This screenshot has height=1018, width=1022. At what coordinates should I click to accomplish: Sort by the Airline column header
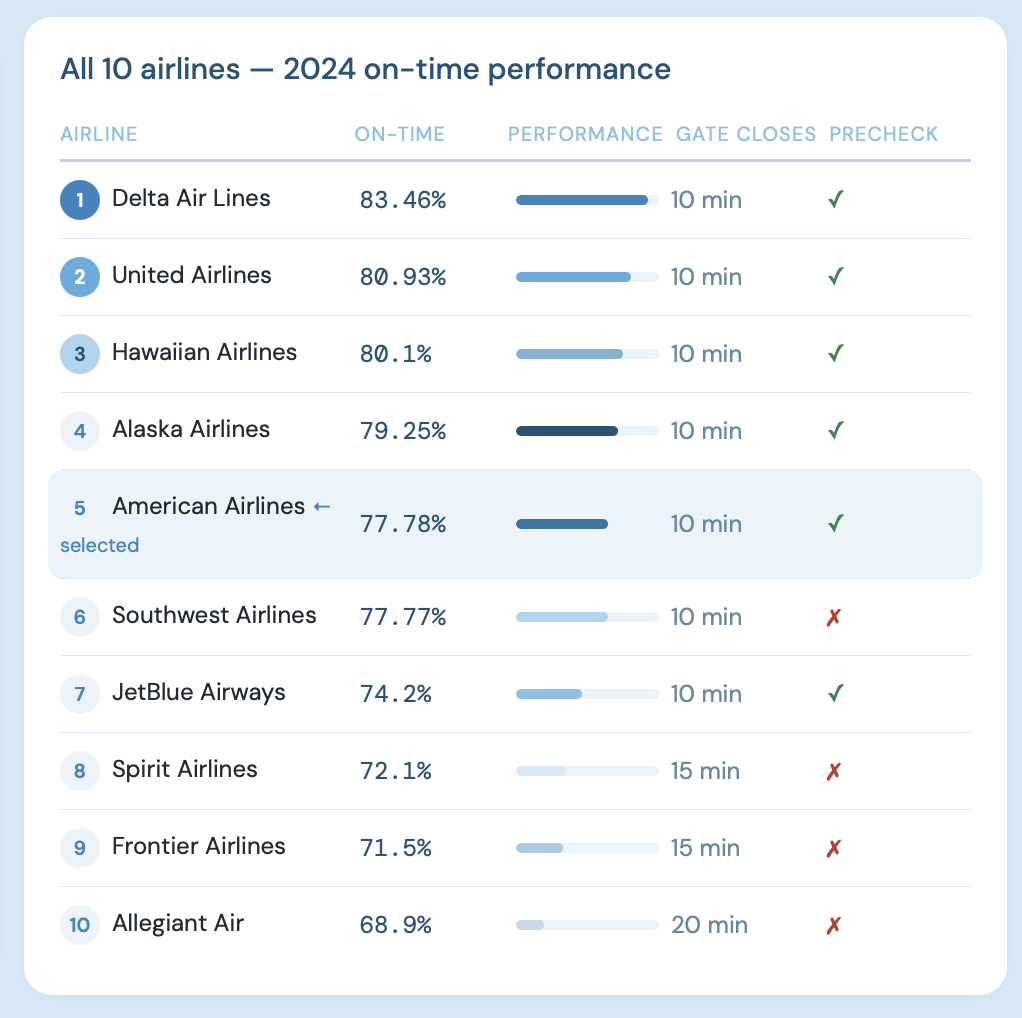[99, 134]
